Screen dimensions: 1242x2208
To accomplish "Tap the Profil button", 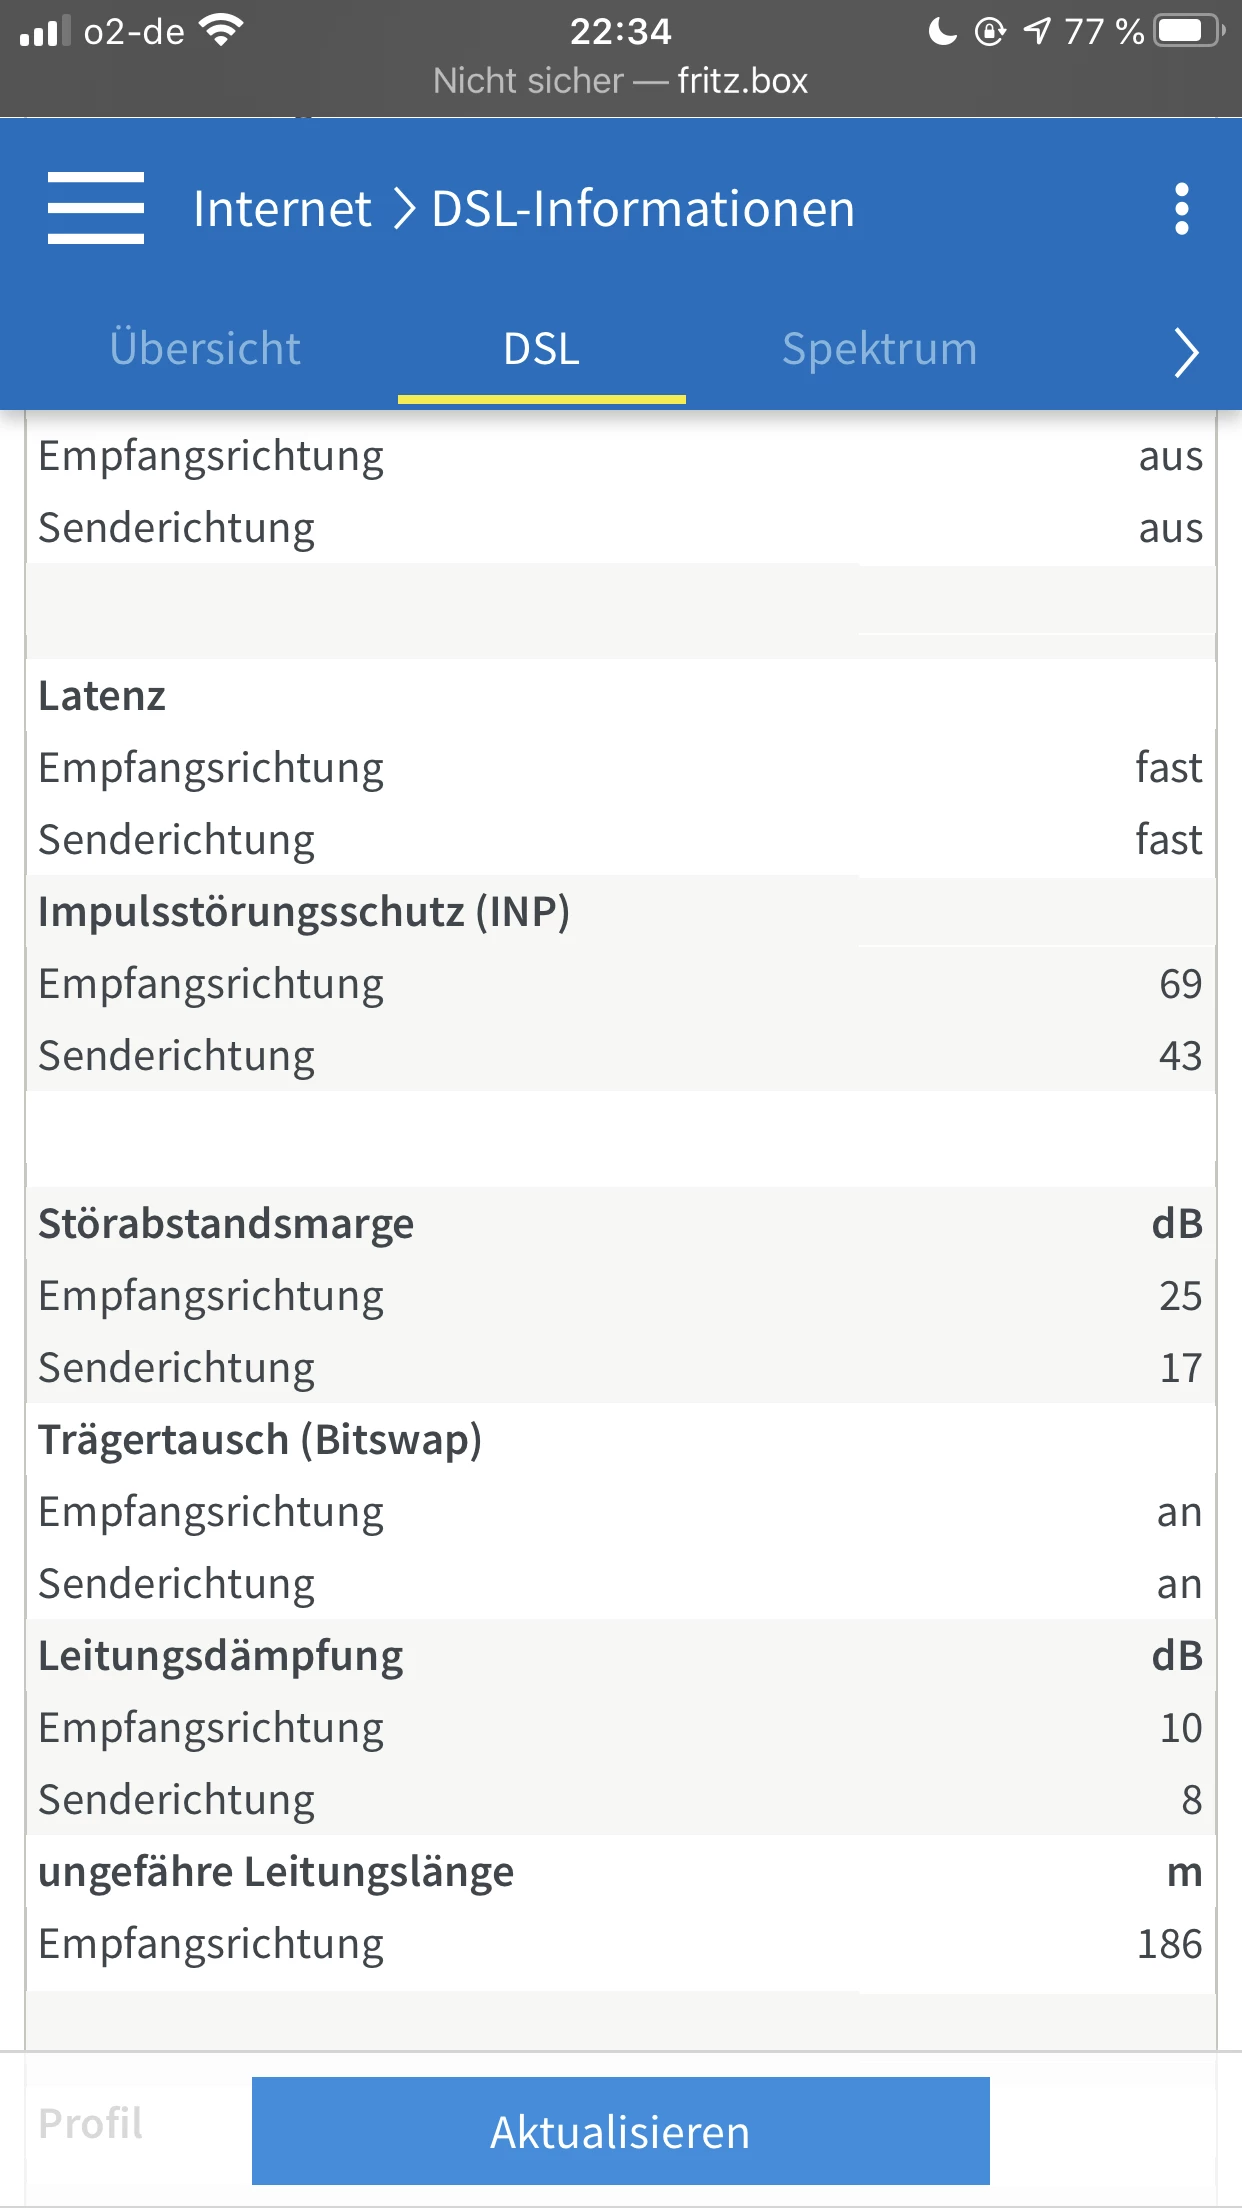I will (91, 2123).
